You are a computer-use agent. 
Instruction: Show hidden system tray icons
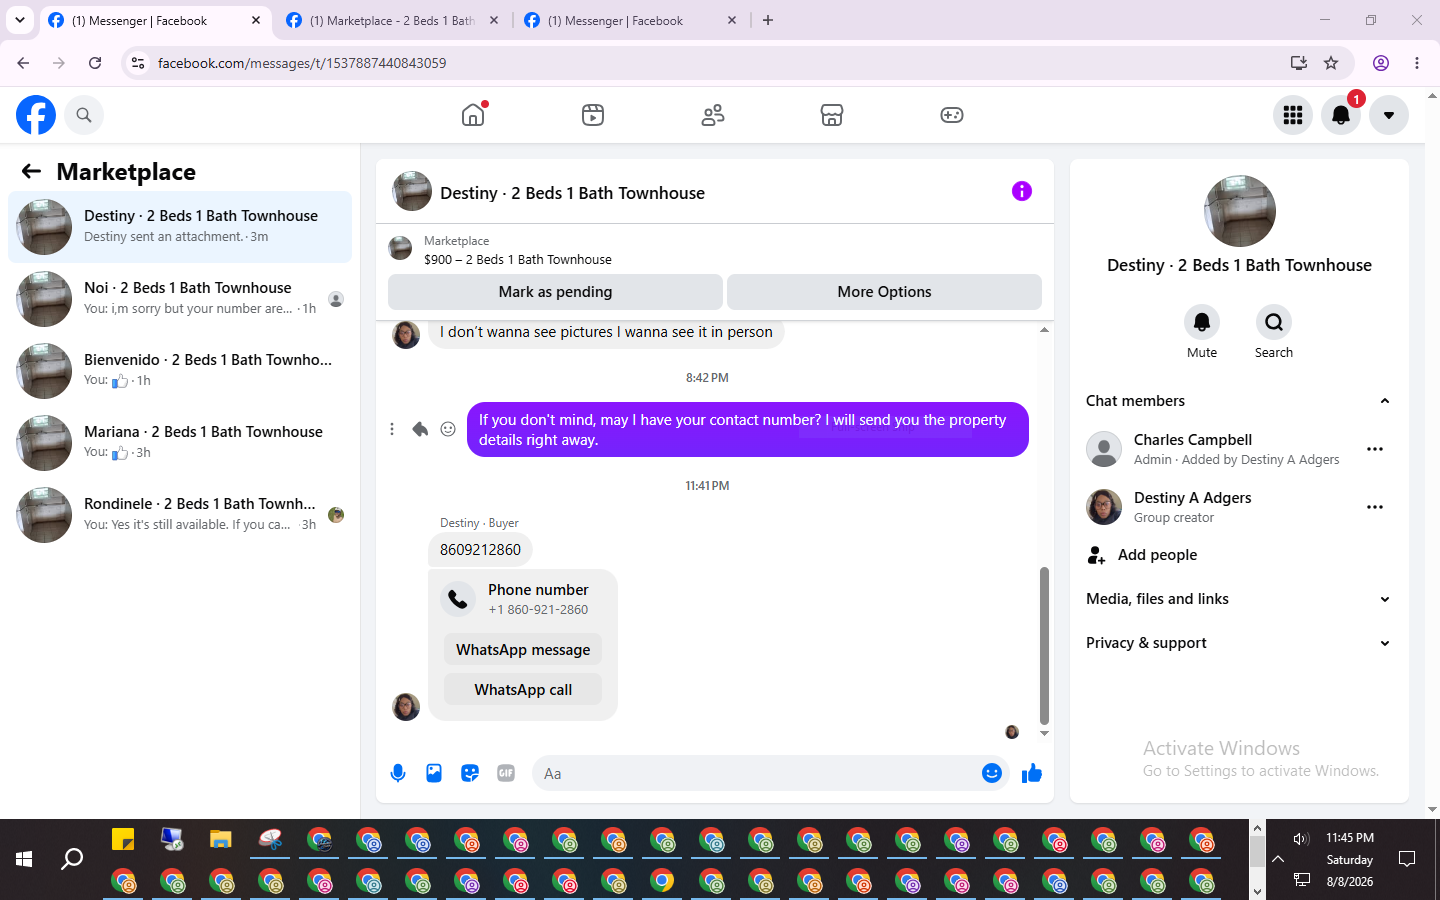pyautogui.click(x=1278, y=859)
